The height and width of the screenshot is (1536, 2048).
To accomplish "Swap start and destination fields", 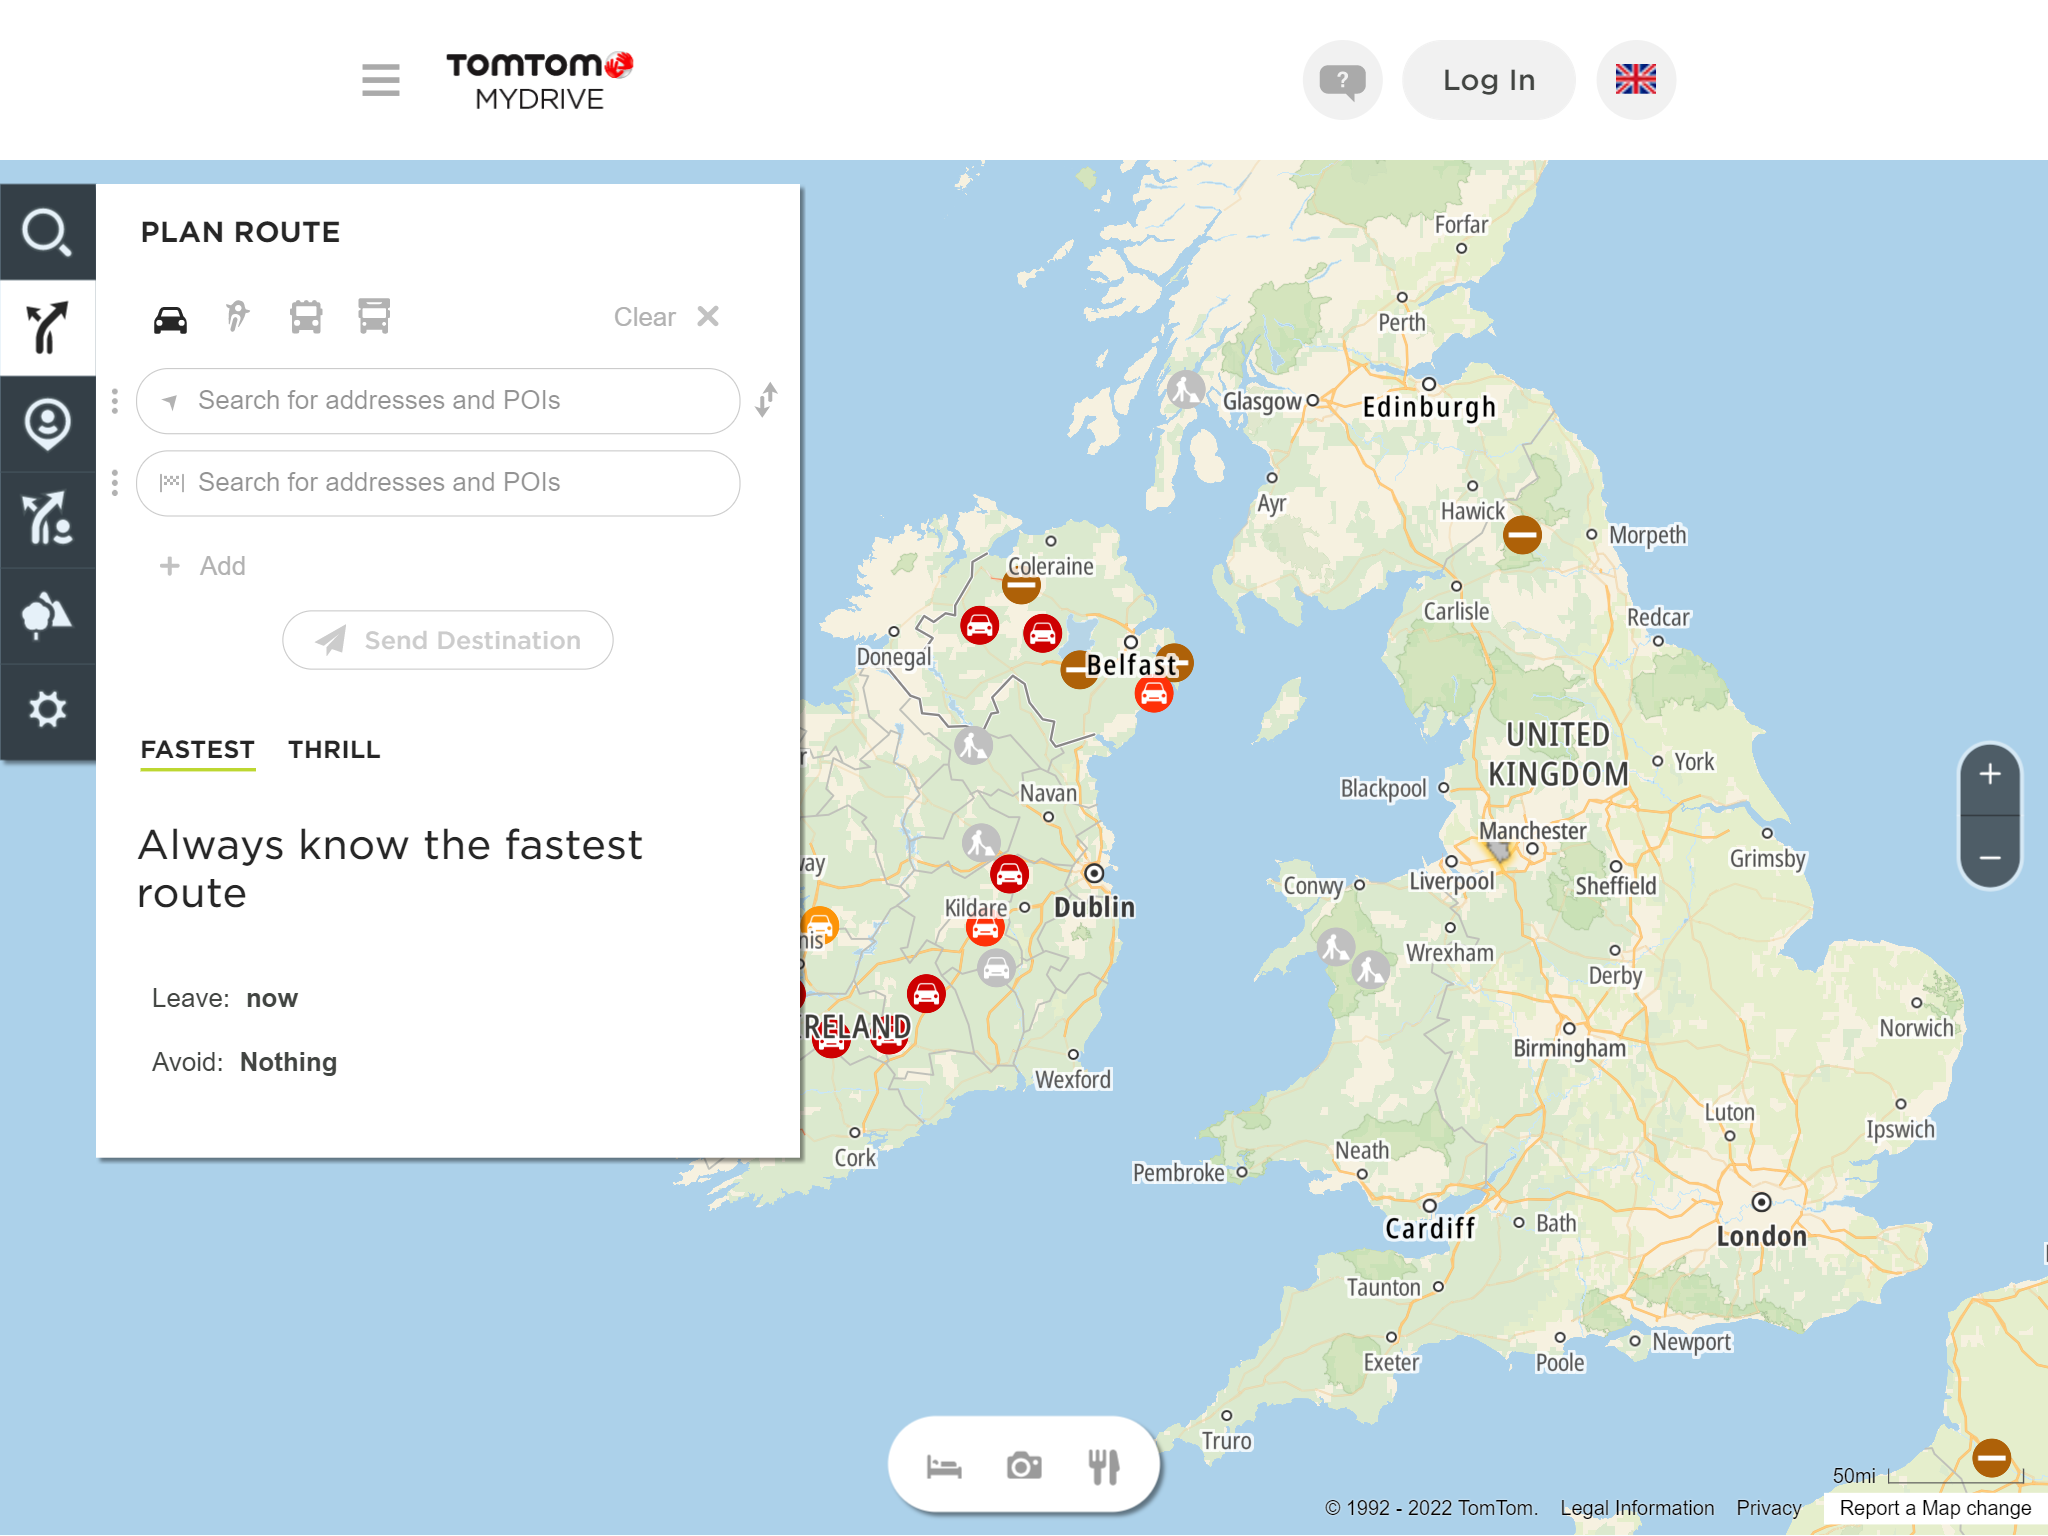I will tap(766, 400).
